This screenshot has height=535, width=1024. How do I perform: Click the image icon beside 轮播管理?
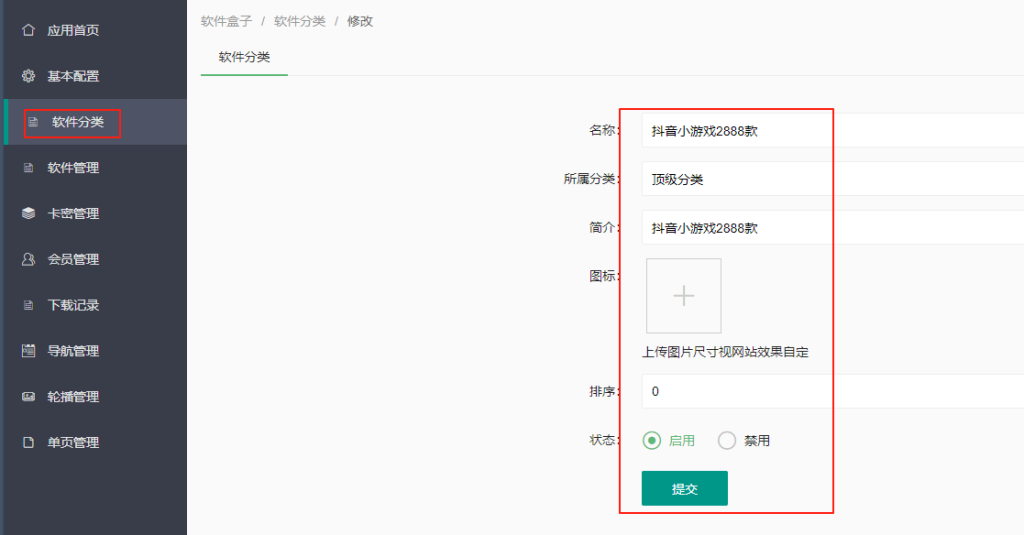[28, 397]
